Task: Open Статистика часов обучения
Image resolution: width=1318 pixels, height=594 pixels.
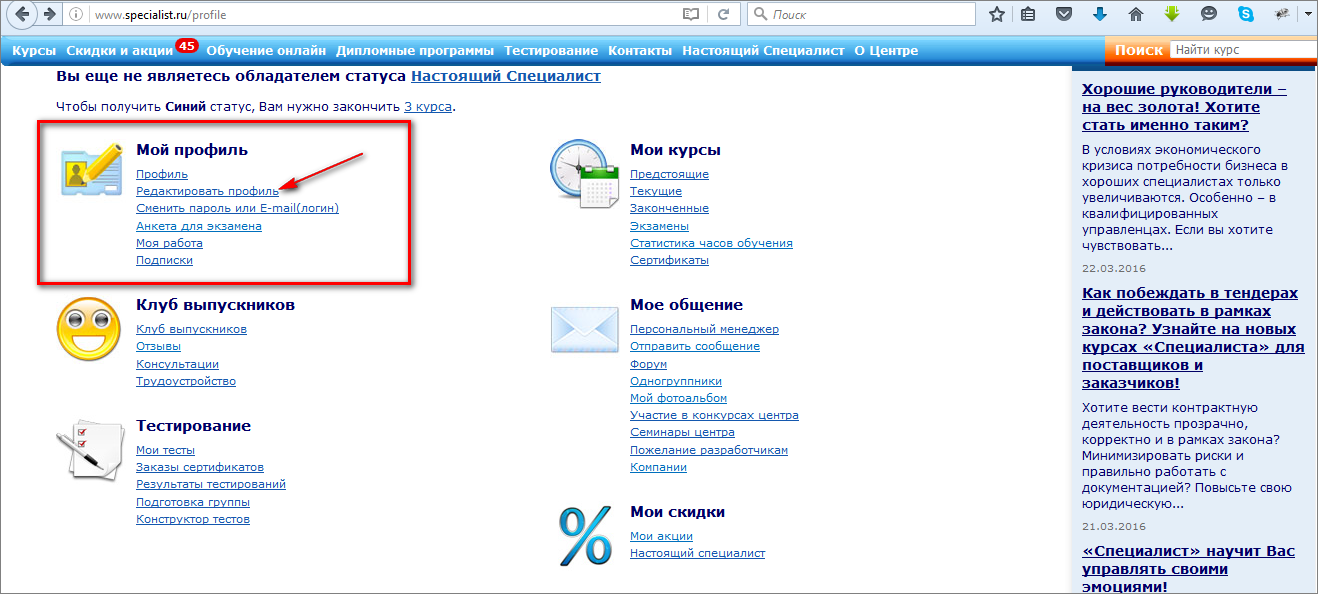Action: pyautogui.click(x=711, y=243)
